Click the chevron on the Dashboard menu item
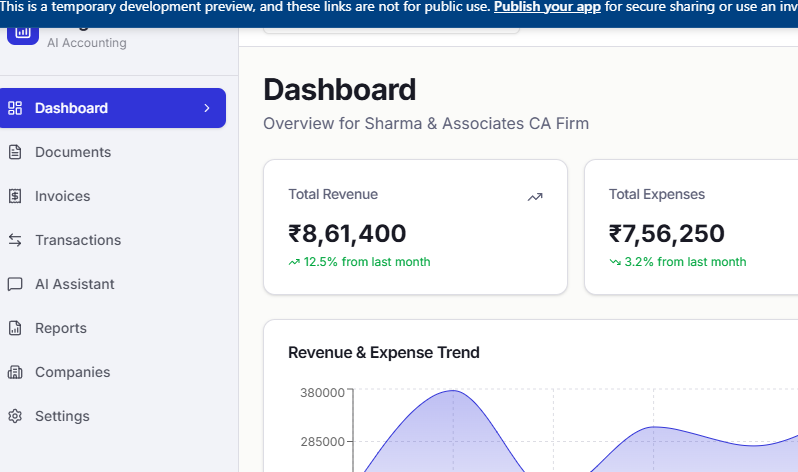Screen dimensions: 798x472 207,108
